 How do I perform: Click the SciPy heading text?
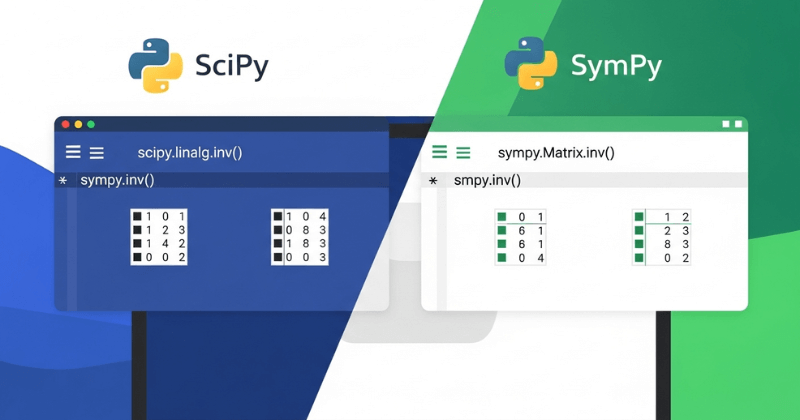pos(232,66)
